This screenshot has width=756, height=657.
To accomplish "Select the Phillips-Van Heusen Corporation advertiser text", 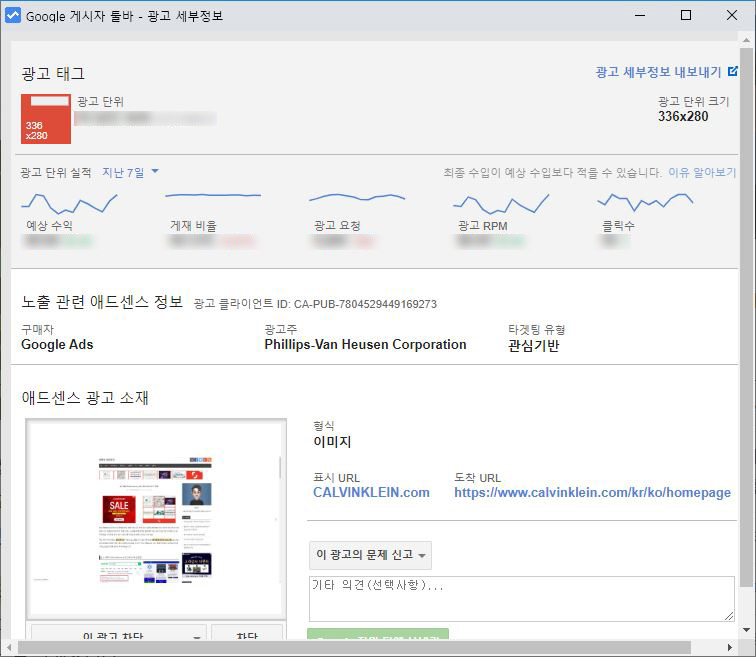I will (365, 345).
